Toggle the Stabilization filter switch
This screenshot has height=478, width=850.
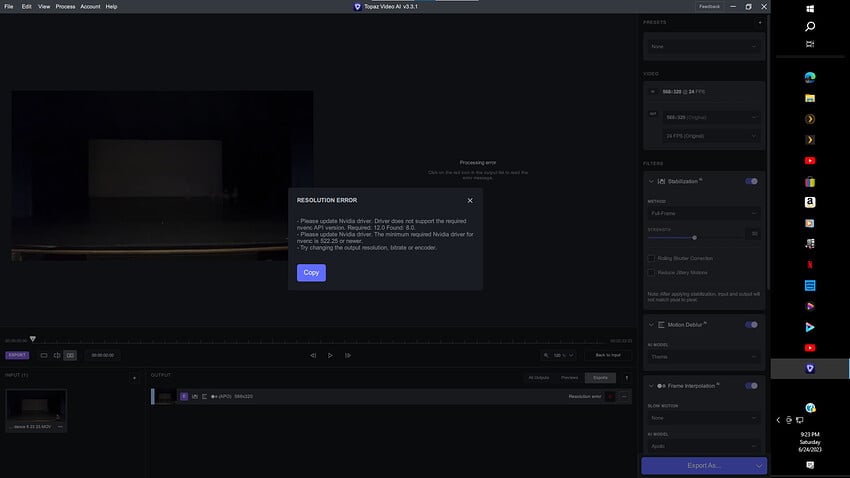coord(751,181)
